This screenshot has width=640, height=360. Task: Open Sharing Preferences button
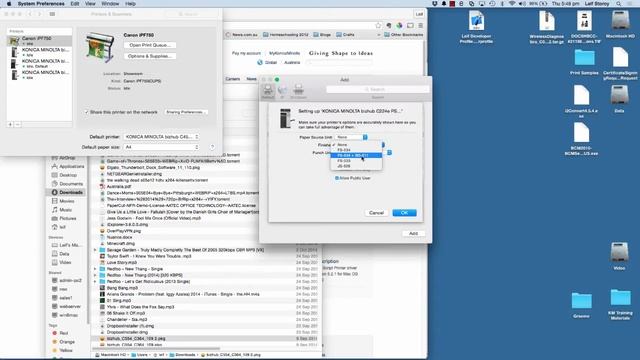(186, 112)
